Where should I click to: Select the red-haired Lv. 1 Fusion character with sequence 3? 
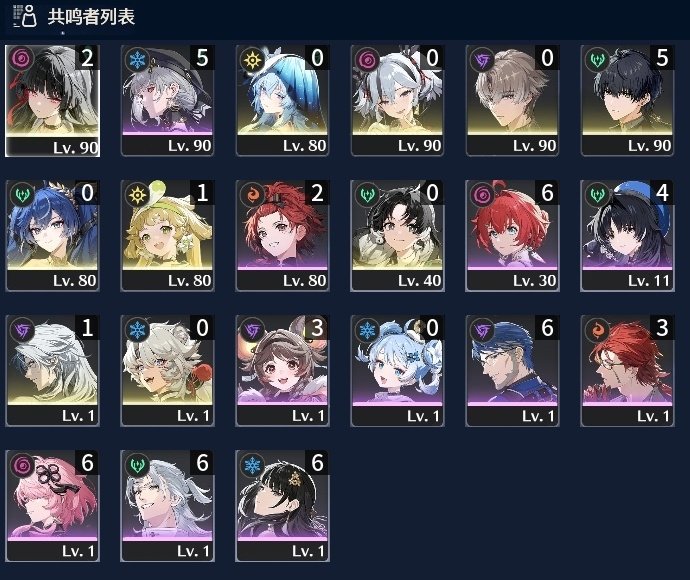627,371
